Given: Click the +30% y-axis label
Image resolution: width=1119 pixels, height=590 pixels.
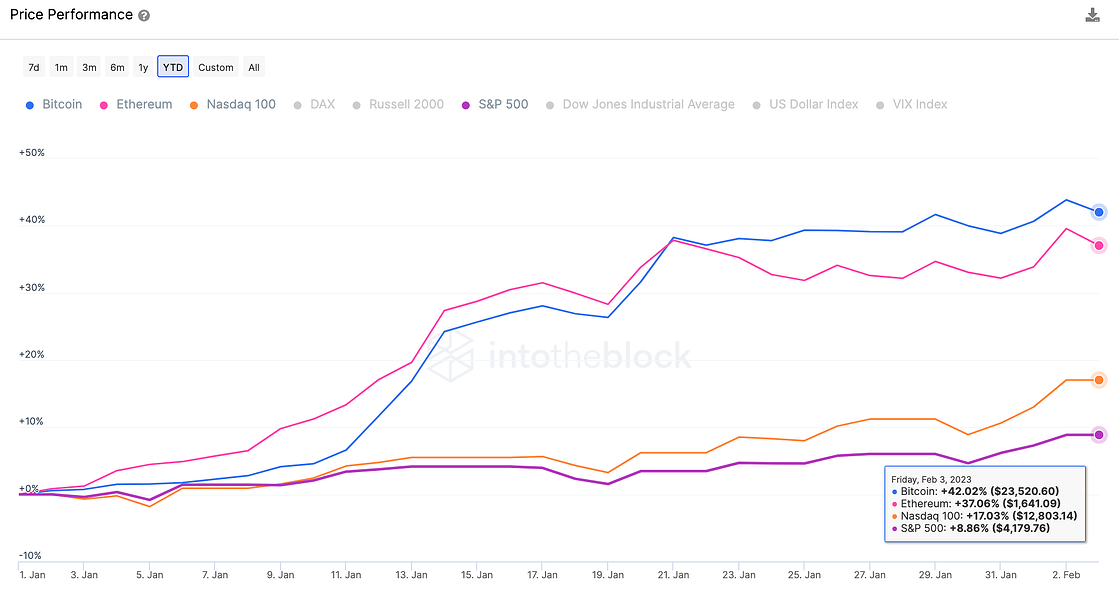Looking at the screenshot, I should click(x=31, y=288).
